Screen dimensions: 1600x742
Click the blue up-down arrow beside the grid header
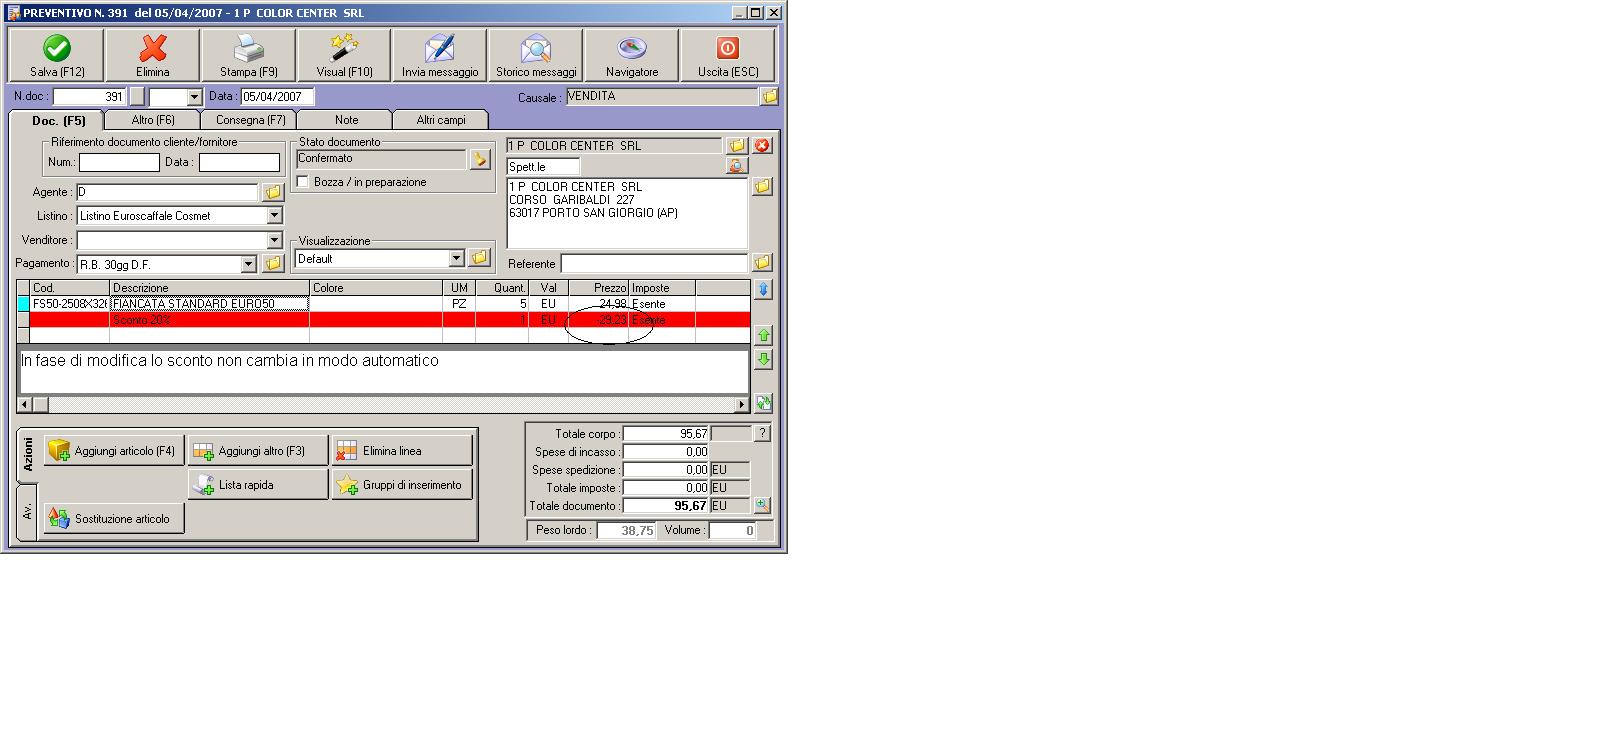coord(763,289)
